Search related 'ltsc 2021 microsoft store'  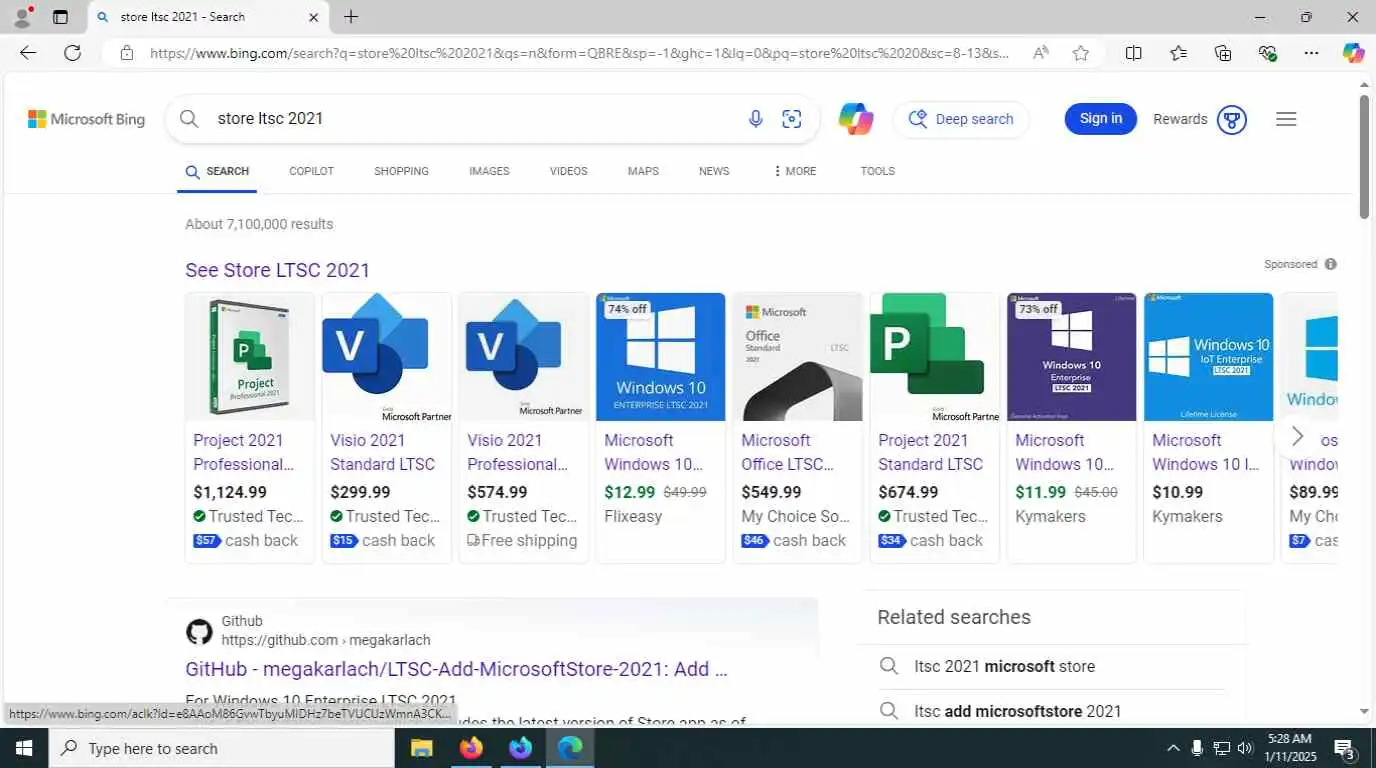[x=1004, y=666]
